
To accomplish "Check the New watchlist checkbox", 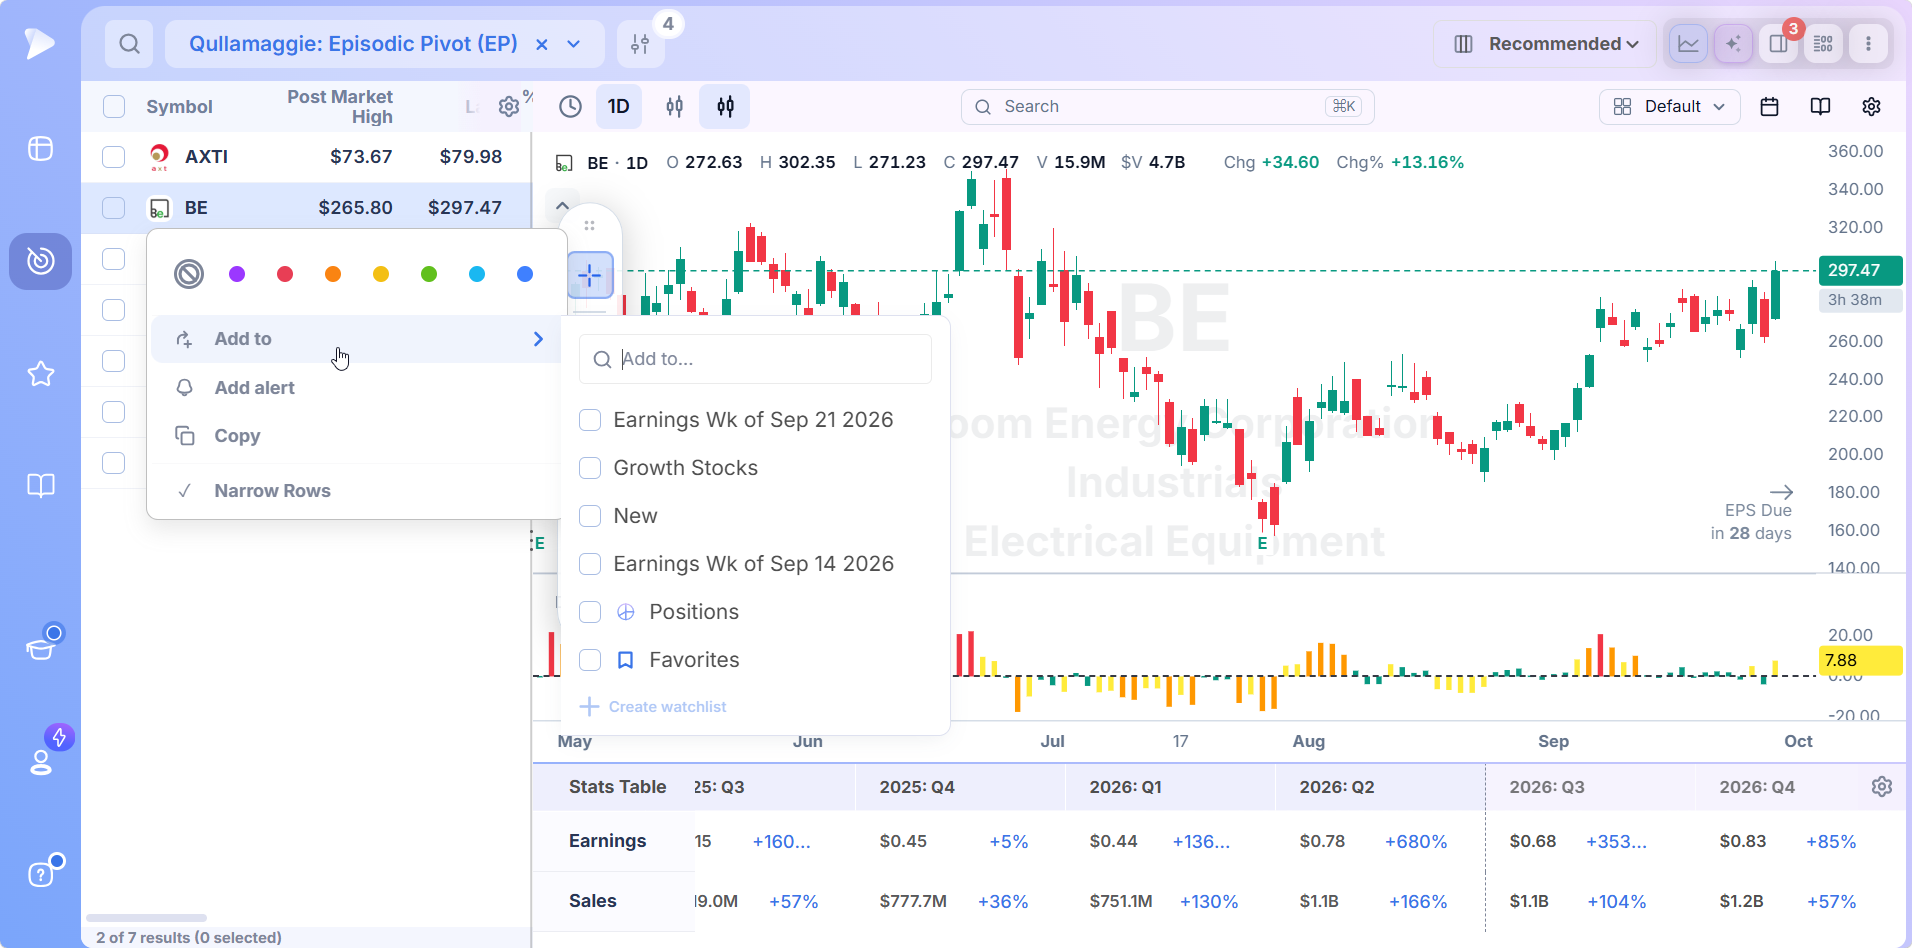I will tap(590, 516).
